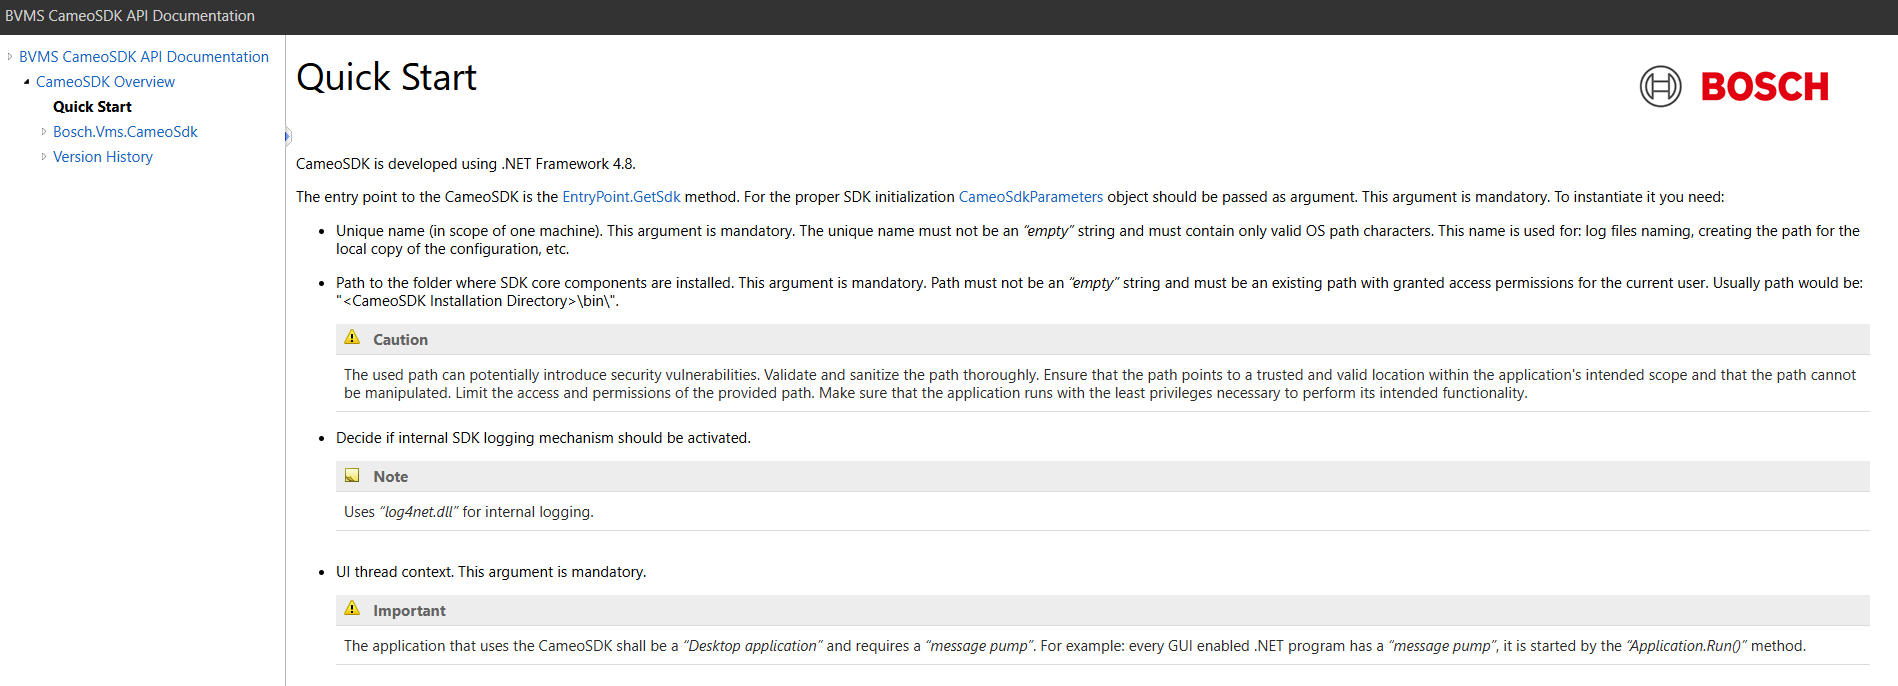
Task: Open the CameoSdkParameters link
Action: (1030, 197)
